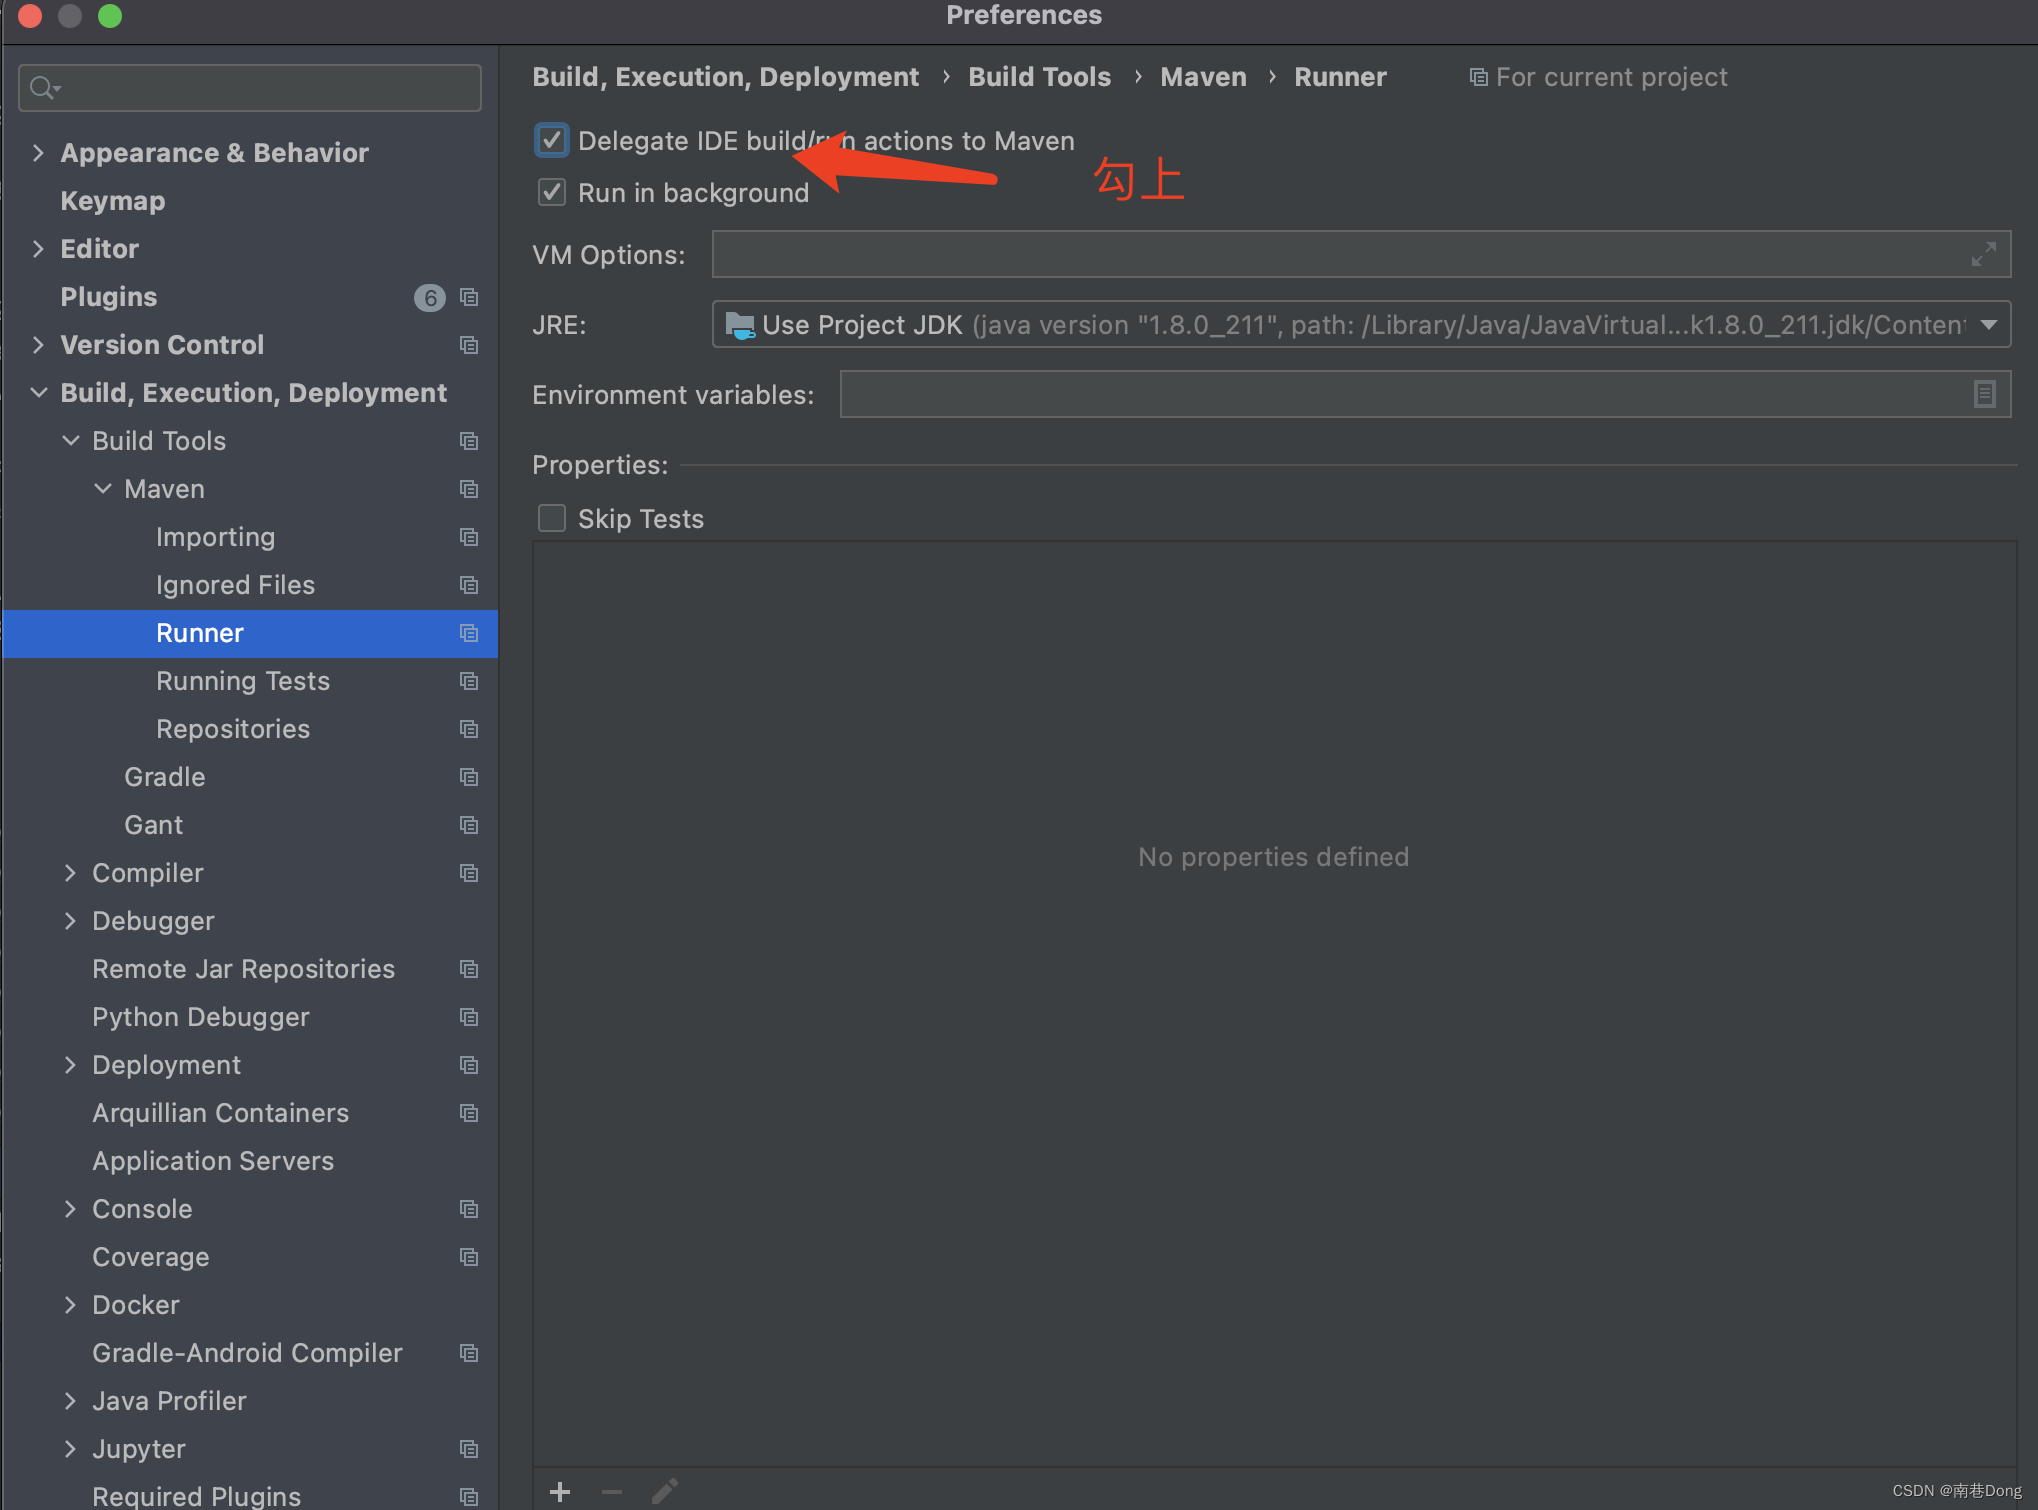The width and height of the screenshot is (2038, 1510).
Task: Click the Maven breadcrumb link
Action: (1203, 77)
